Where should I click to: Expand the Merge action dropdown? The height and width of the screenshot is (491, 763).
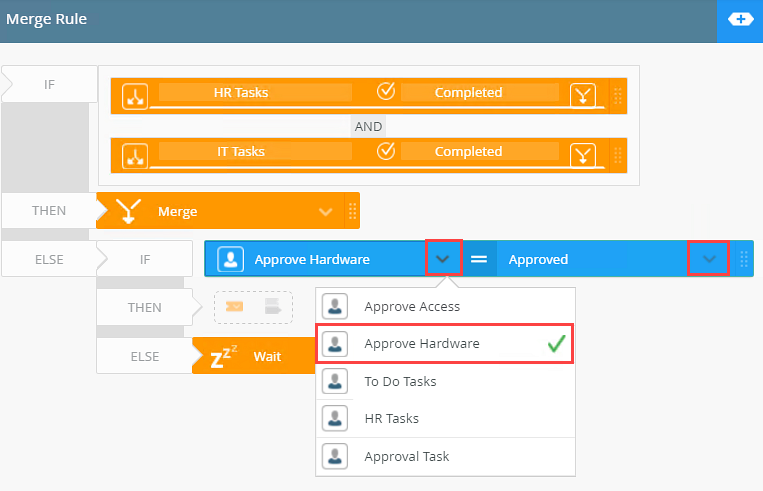tap(325, 212)
